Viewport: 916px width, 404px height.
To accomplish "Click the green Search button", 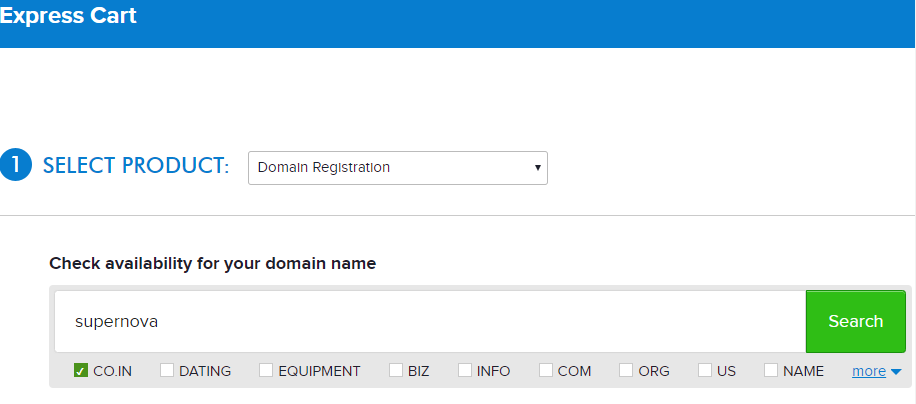I will 856,322.
